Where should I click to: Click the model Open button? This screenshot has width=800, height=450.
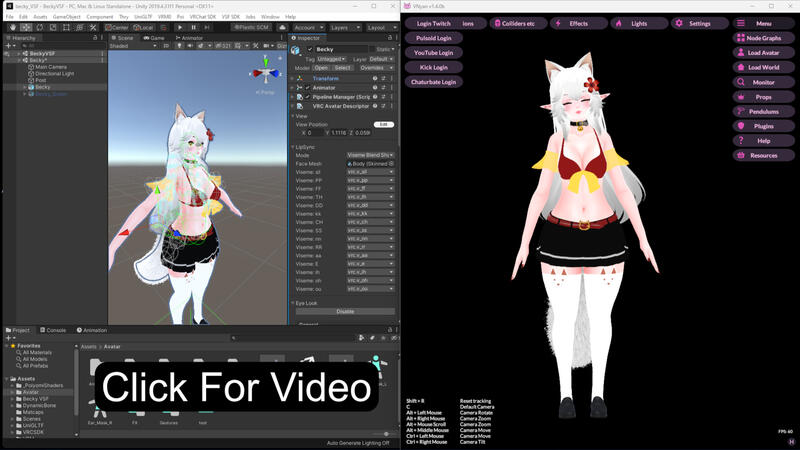coord(321,68)
